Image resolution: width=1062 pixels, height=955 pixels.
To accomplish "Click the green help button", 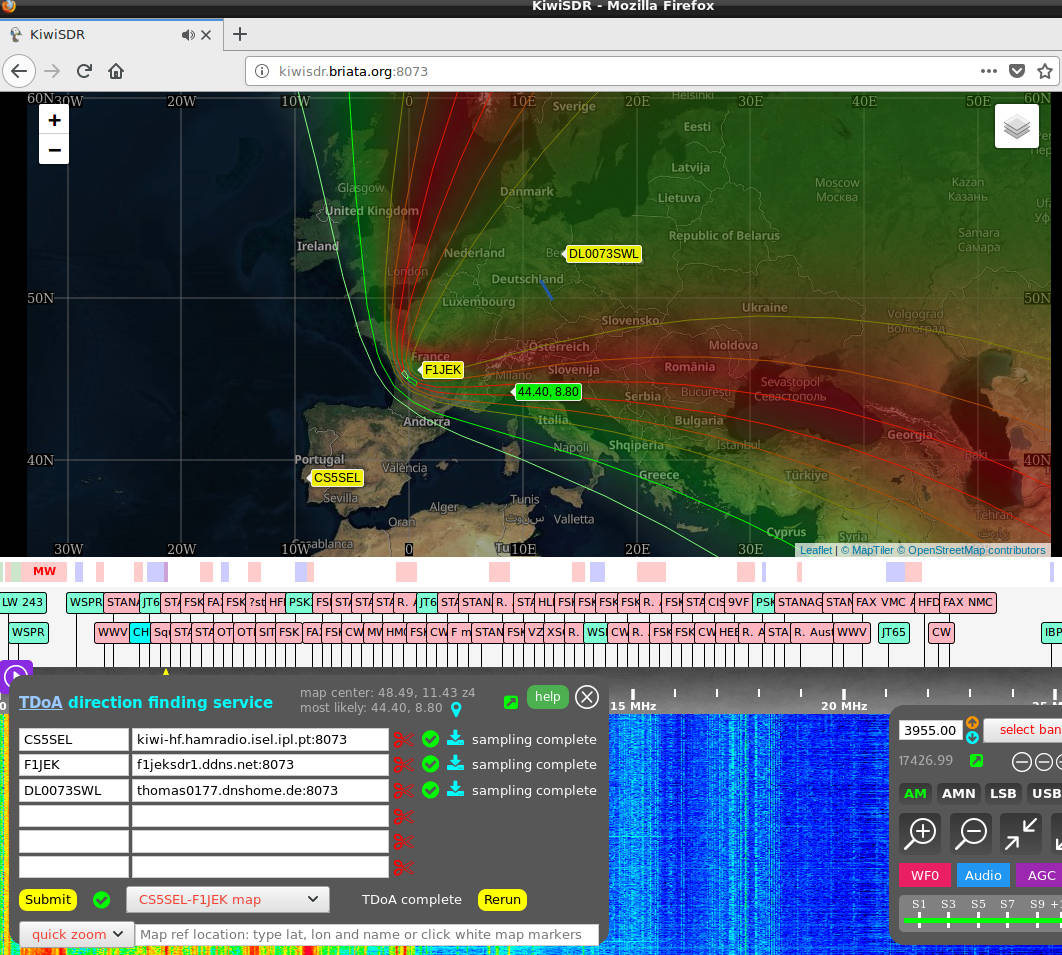I will (x=547, y=697).
